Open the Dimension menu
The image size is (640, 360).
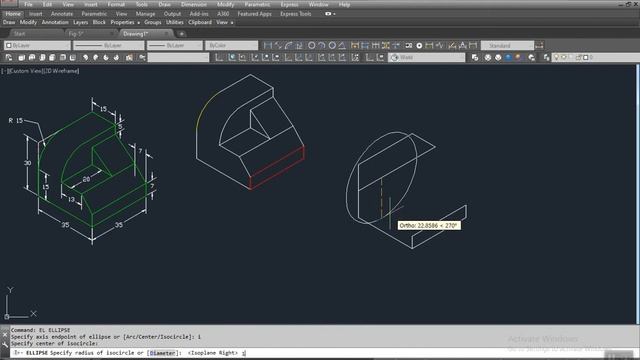click(193, 4)
